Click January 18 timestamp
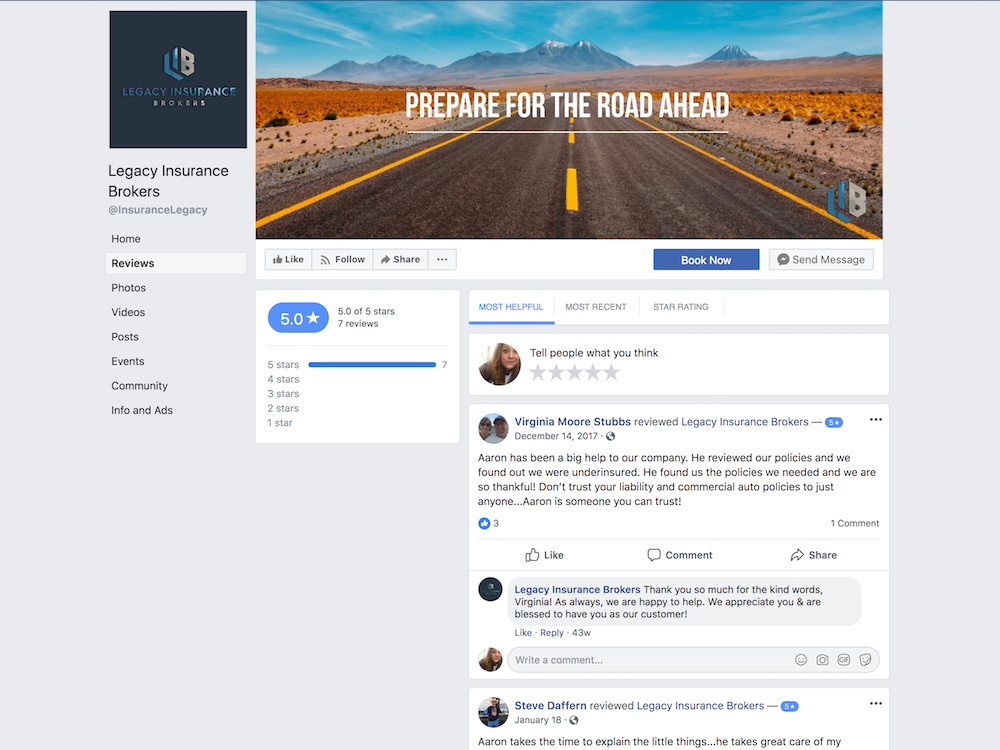This screenshot has height=750, width=1000. pos(538,720)
